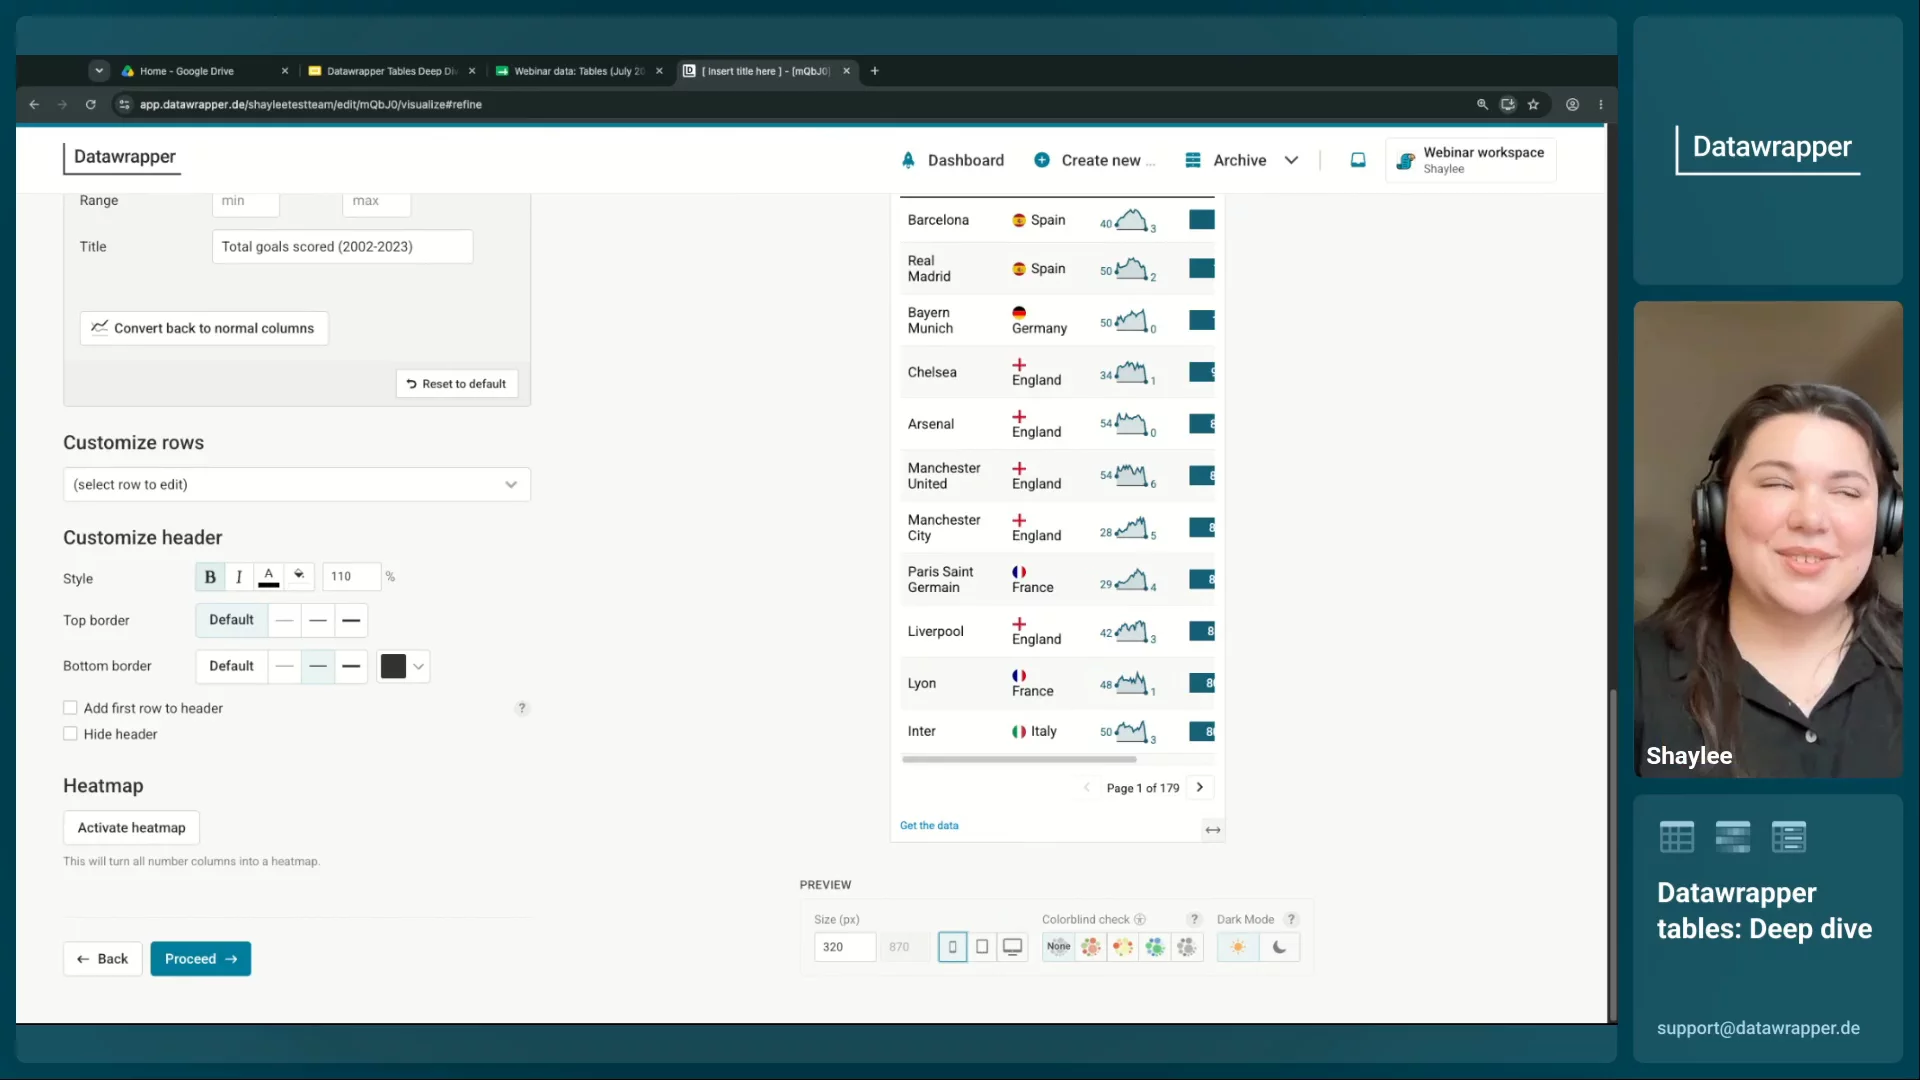The image size is (1920, 1080).
Task: Select desktop preview size icon
Action: (1013, 947)
